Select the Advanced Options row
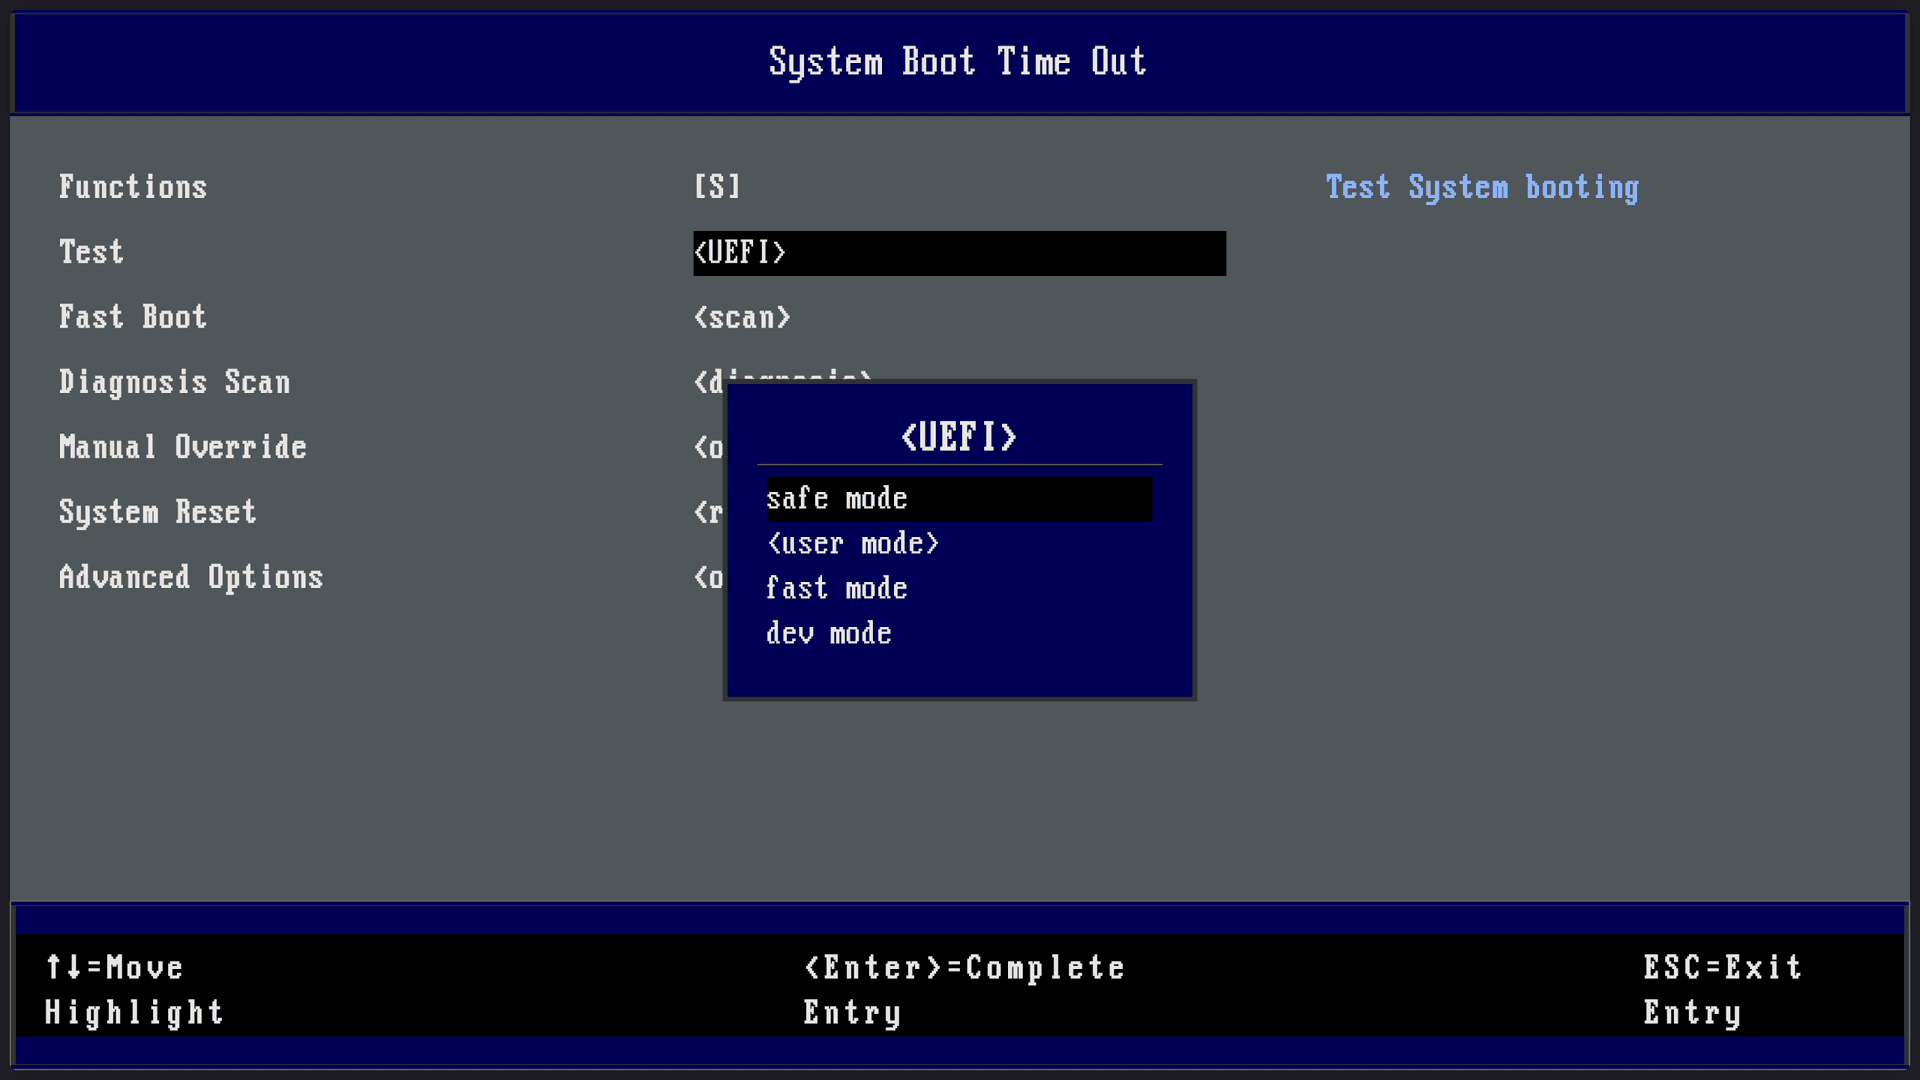This screenshot has width=1920, height=1080. [x=191, y=577]
